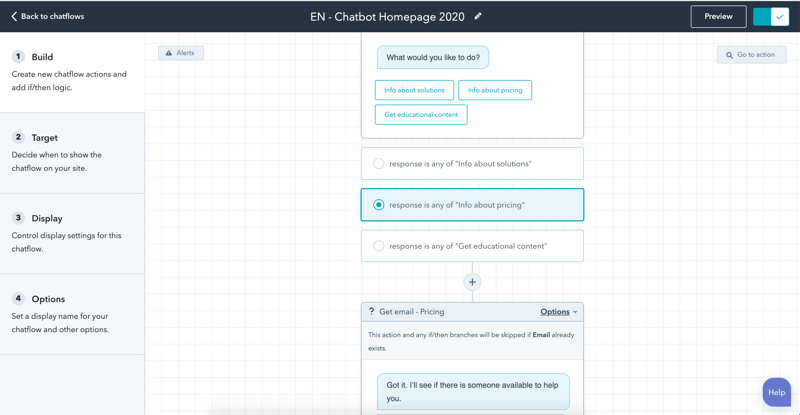Screen dimensions: 800x415
Task: Click text "Control display settings for this chatflow."
Action: tap(66, 242)
